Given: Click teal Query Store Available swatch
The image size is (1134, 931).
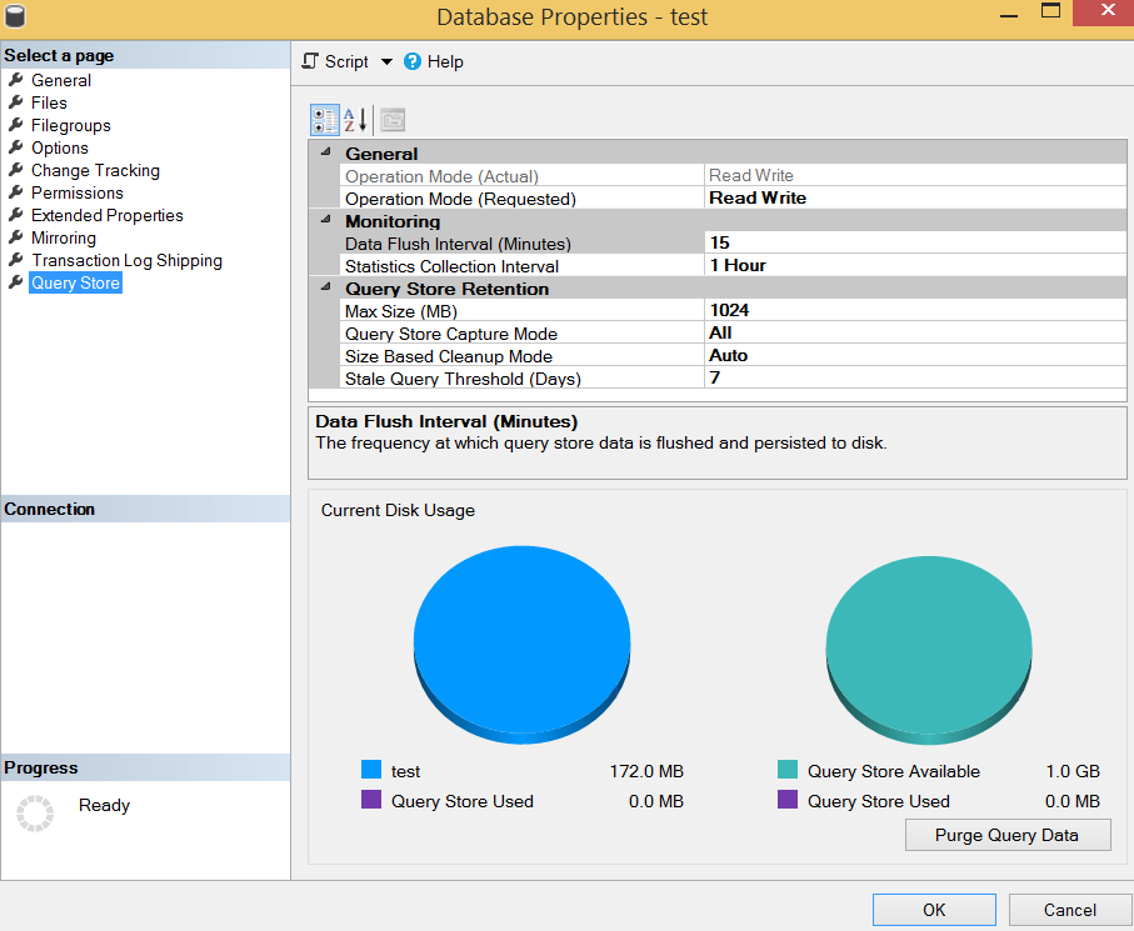Looking at the screenshot, I should click(x=787, y=769).
